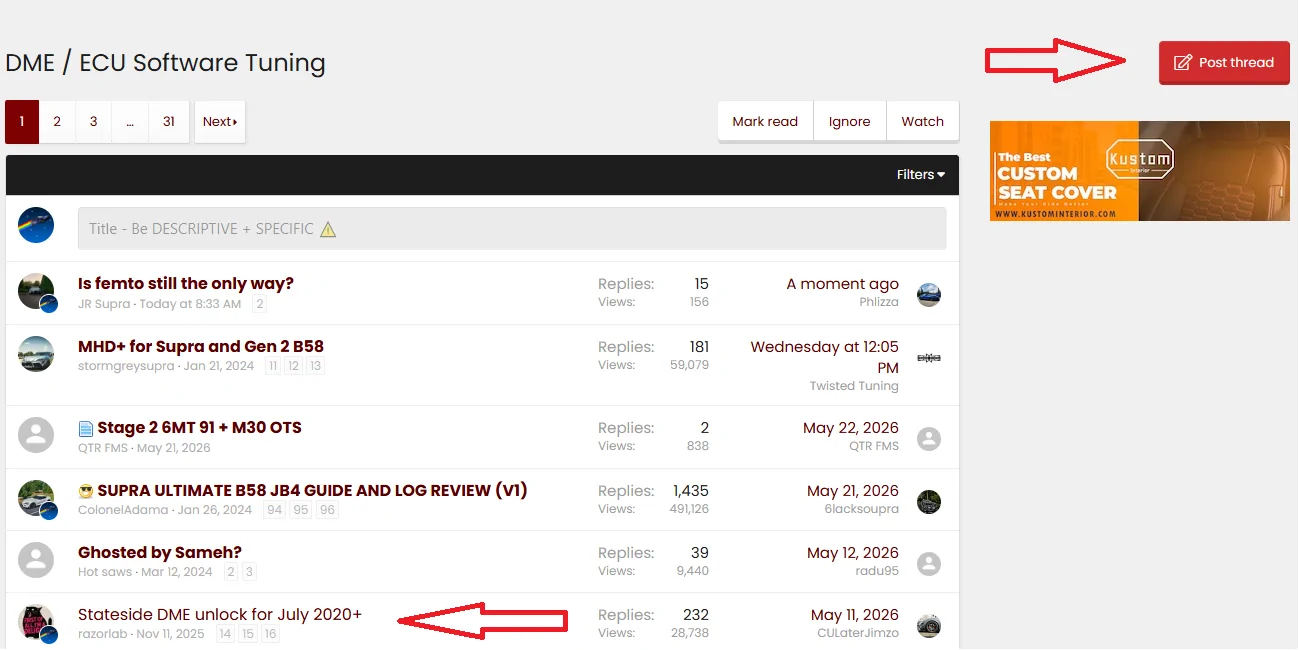
Task: Click ColonelAdama author name
Action: coord(124,510)
